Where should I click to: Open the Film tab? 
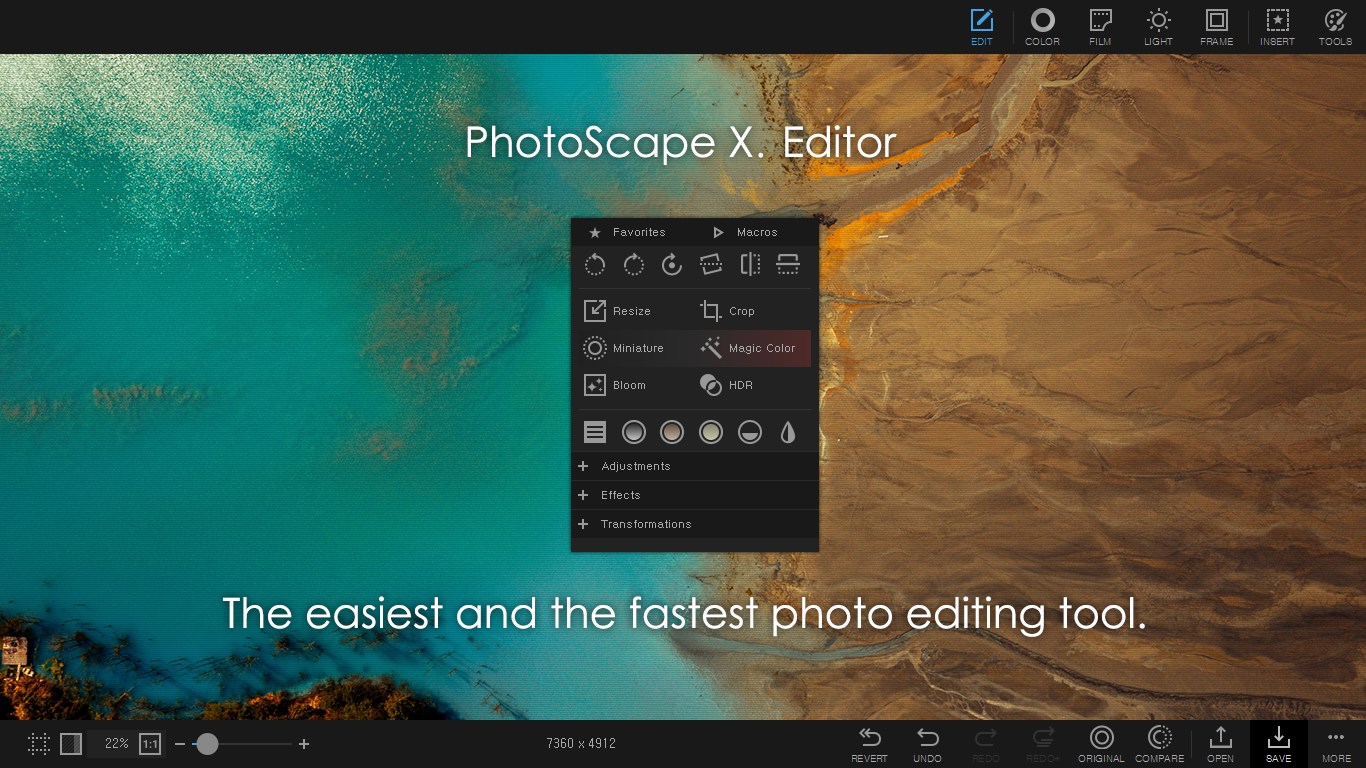tap(1100, 27)
